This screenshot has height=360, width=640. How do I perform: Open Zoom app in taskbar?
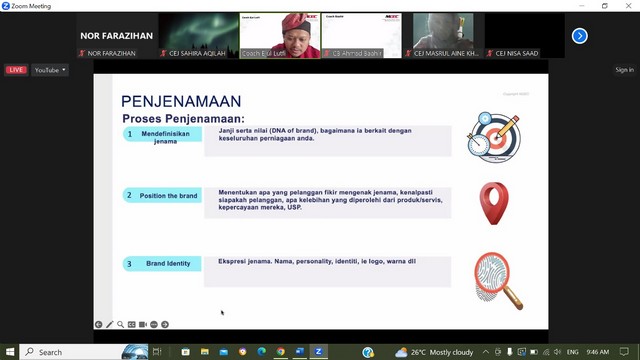pyautogui.click(x=319, y=352)
